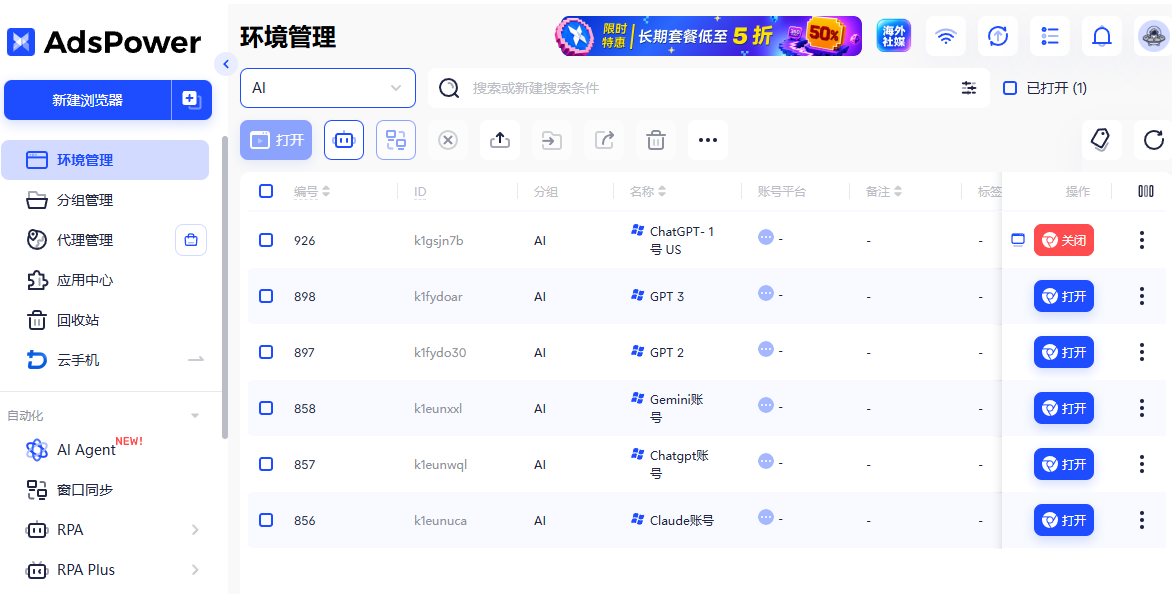
Task: Open the more options ellipsis toolbar button
Action: 708,140
